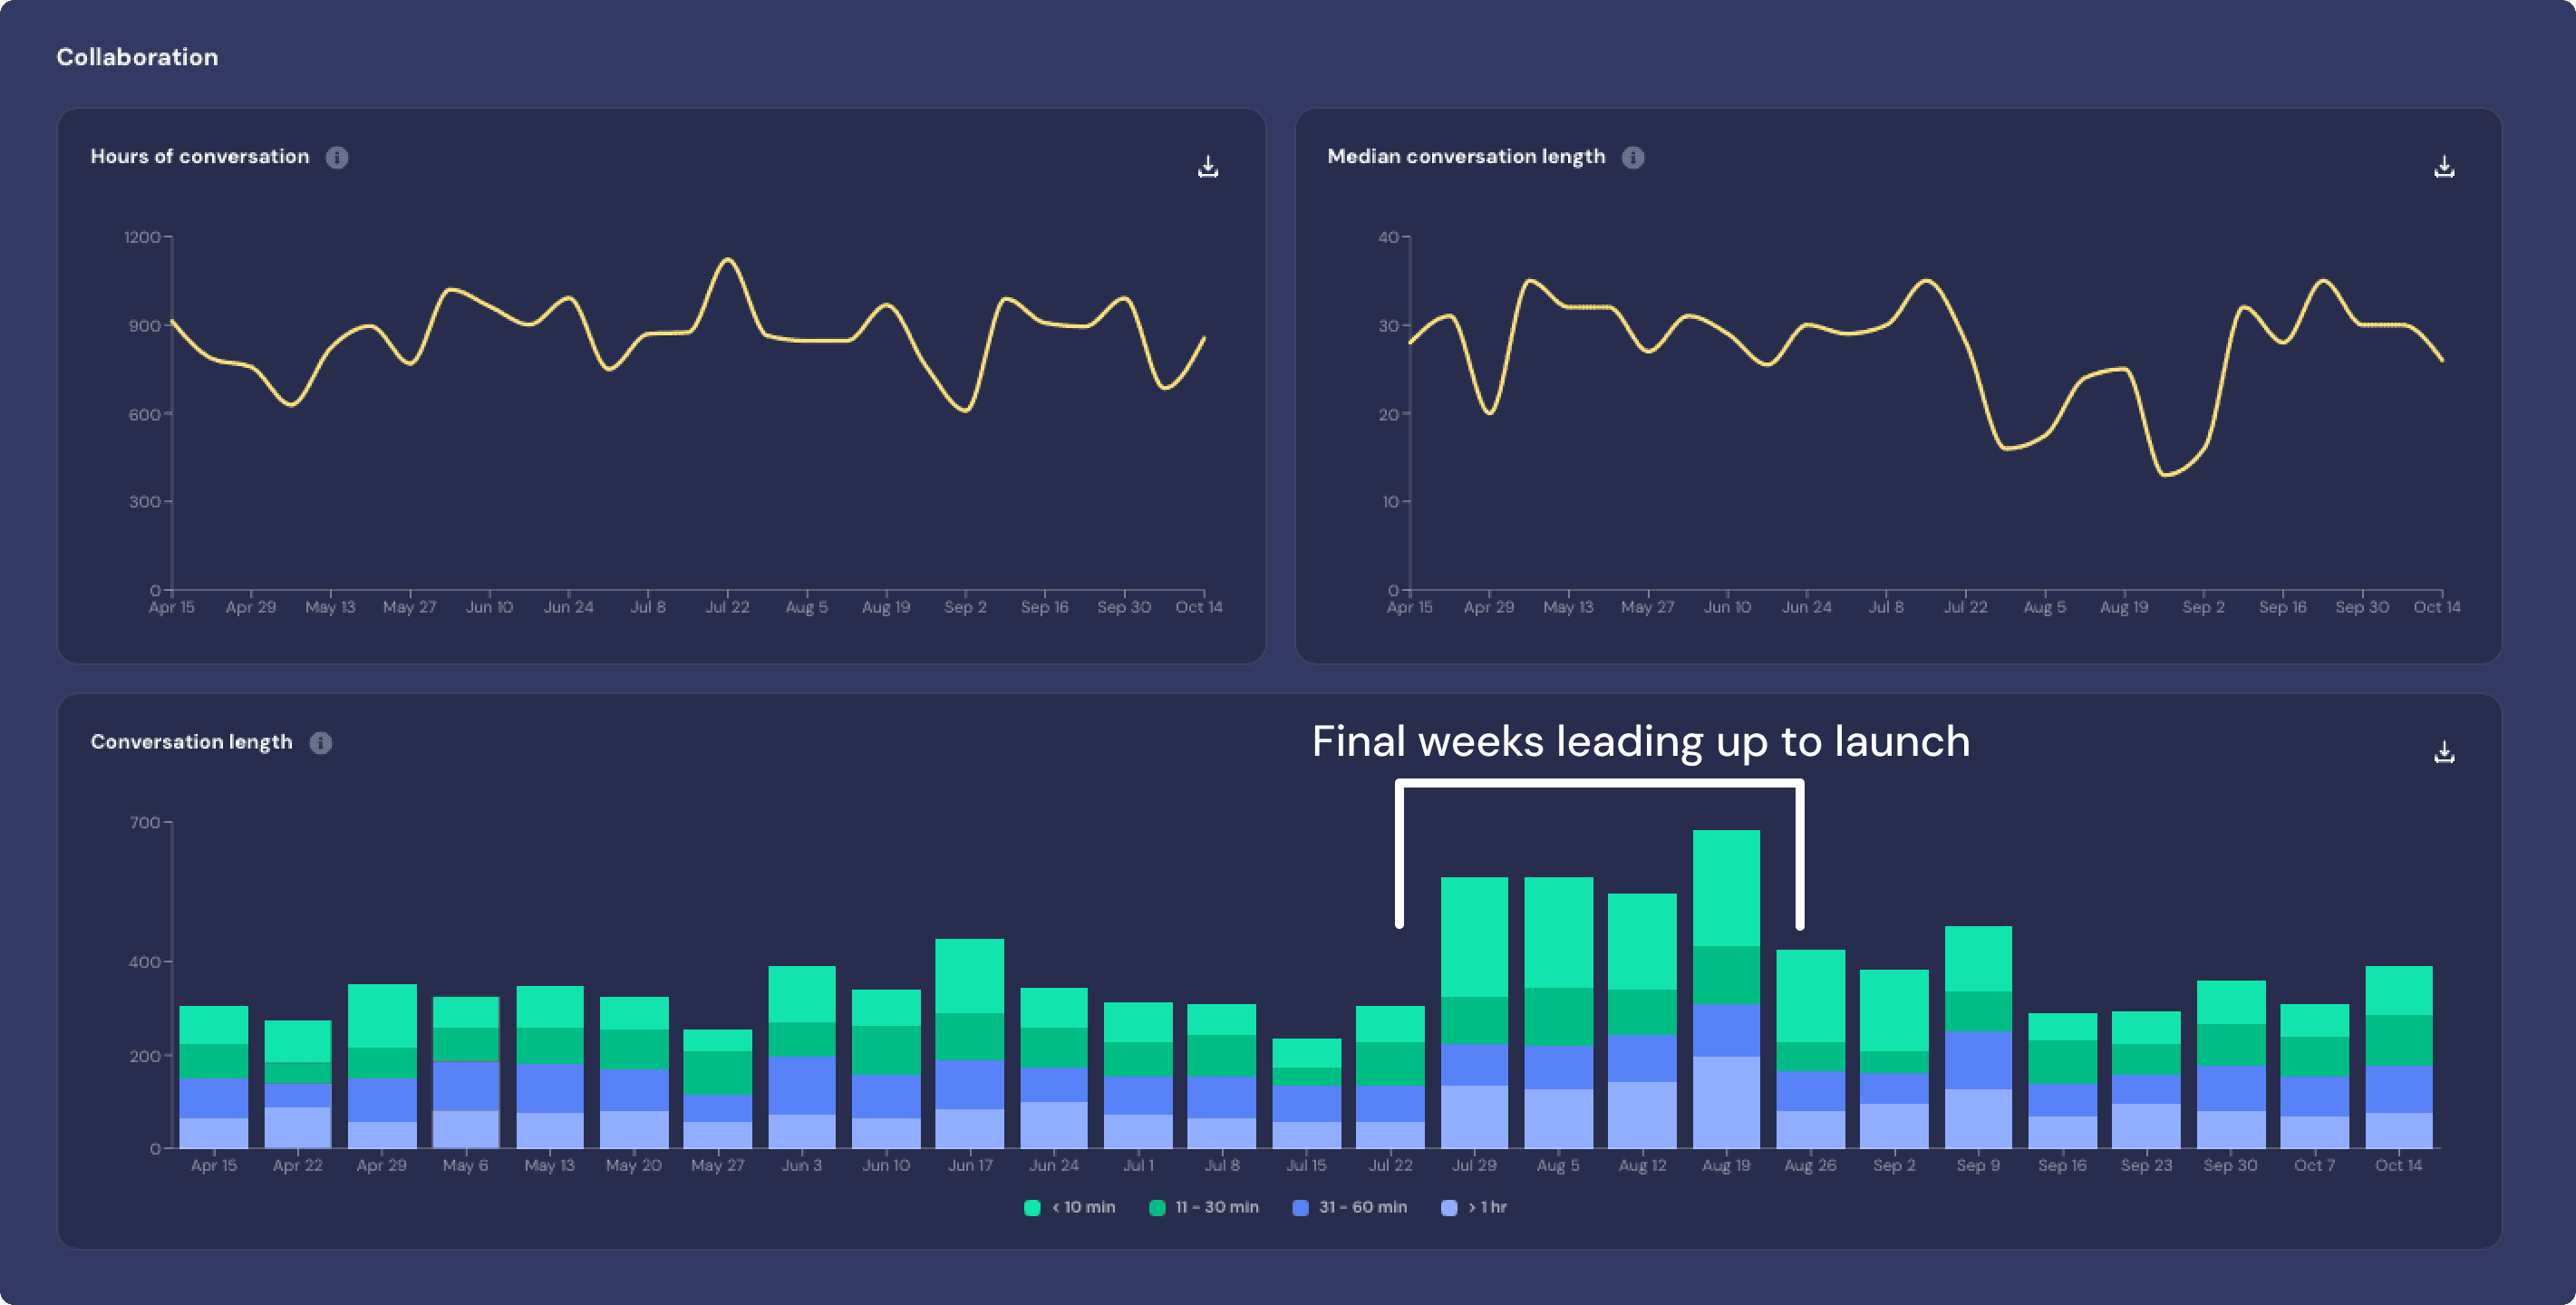
Task: Select the Apr 15 bar in Conversation length
Action: (x=214, y=1077)
